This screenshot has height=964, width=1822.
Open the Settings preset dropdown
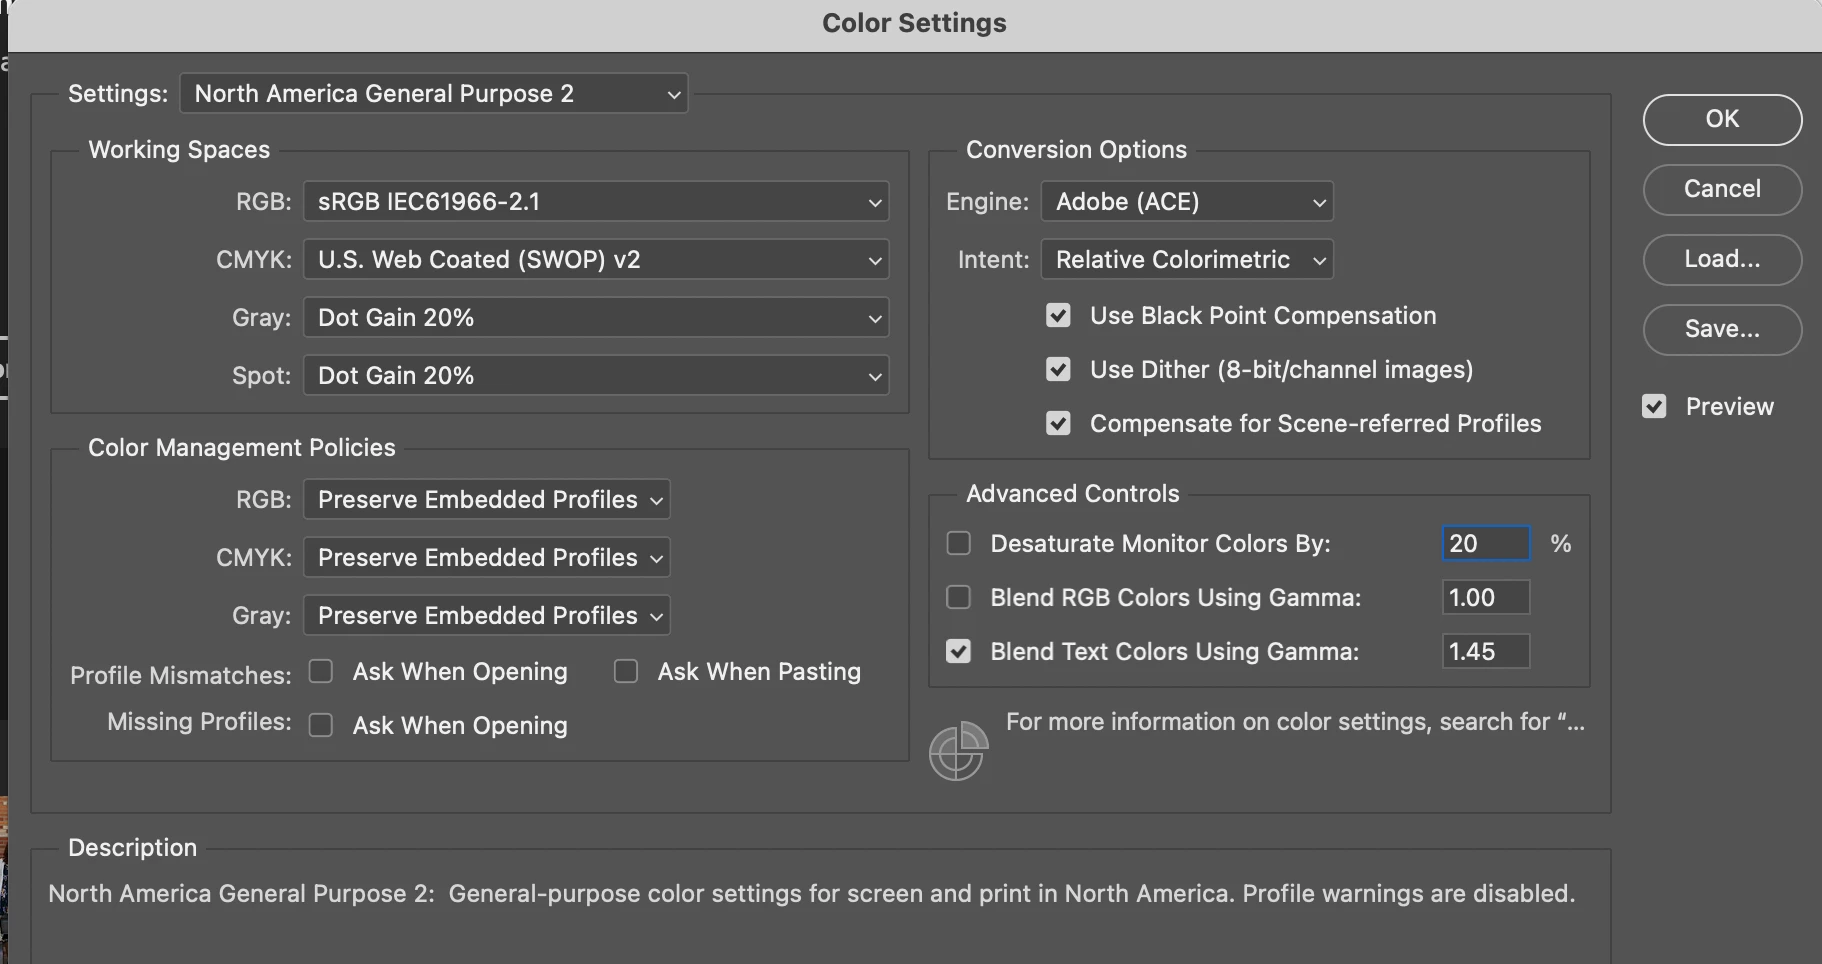pyautogui.click(x=434, y=93)
